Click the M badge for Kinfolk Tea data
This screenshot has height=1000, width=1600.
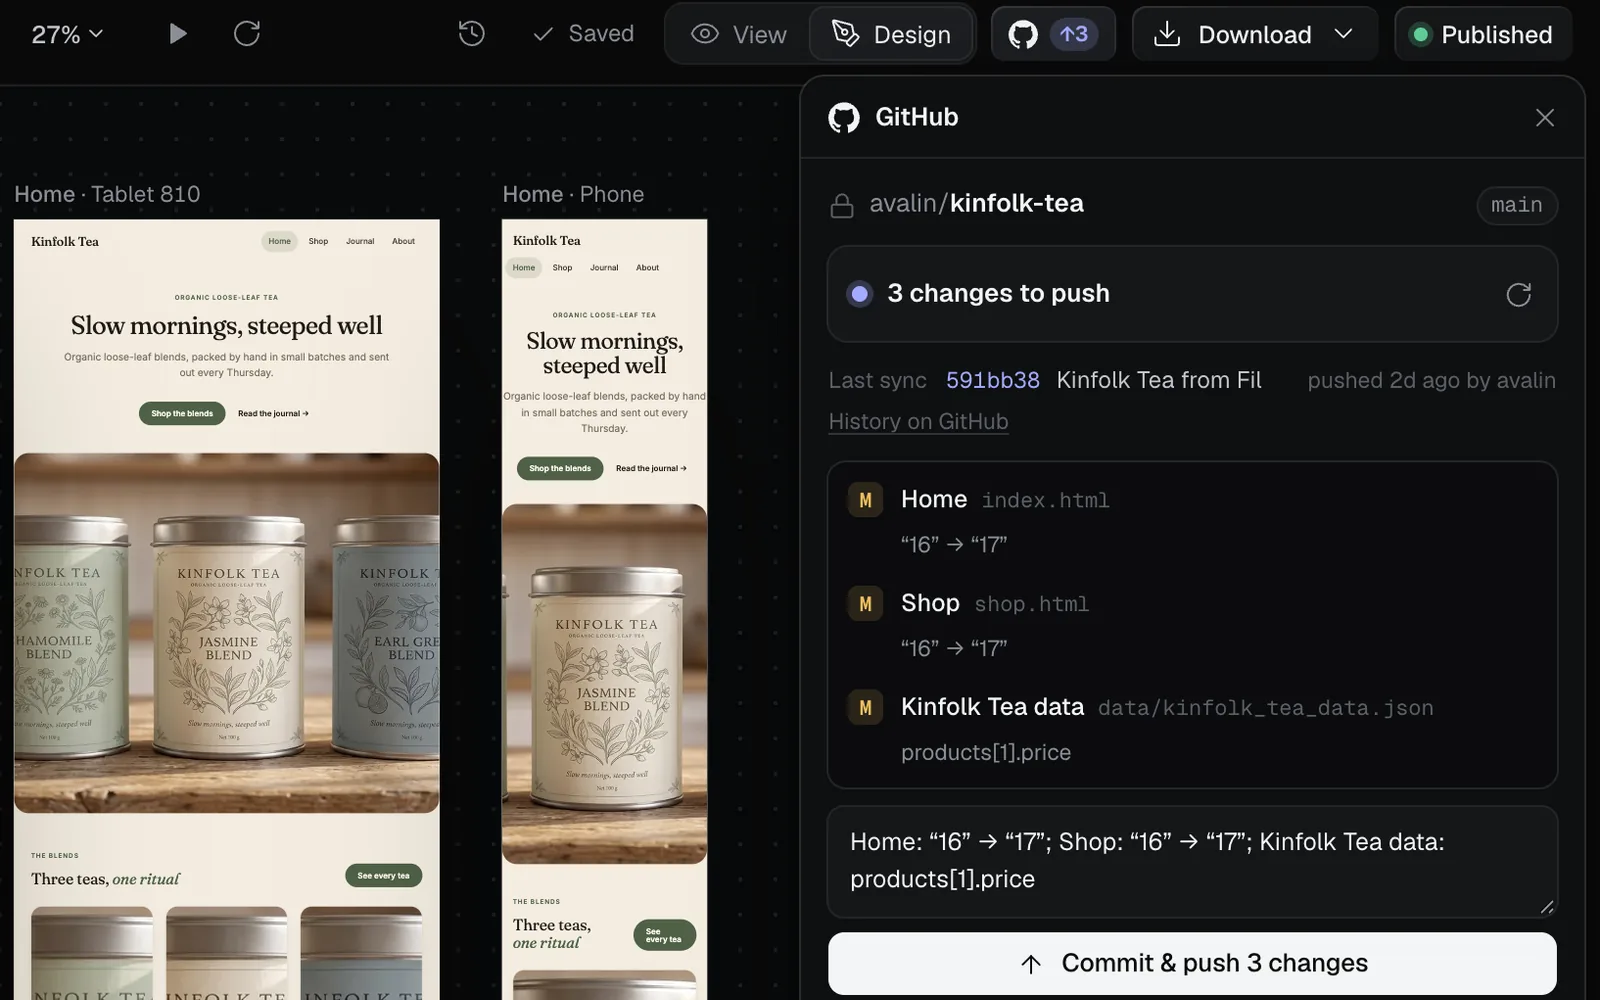[865, 708]
